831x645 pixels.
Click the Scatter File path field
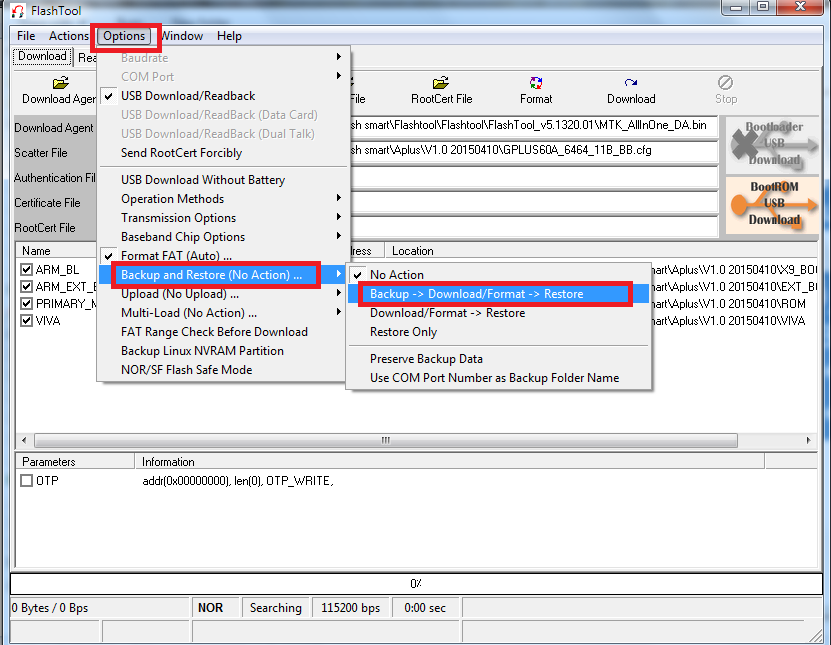click(x=533, y=151)
